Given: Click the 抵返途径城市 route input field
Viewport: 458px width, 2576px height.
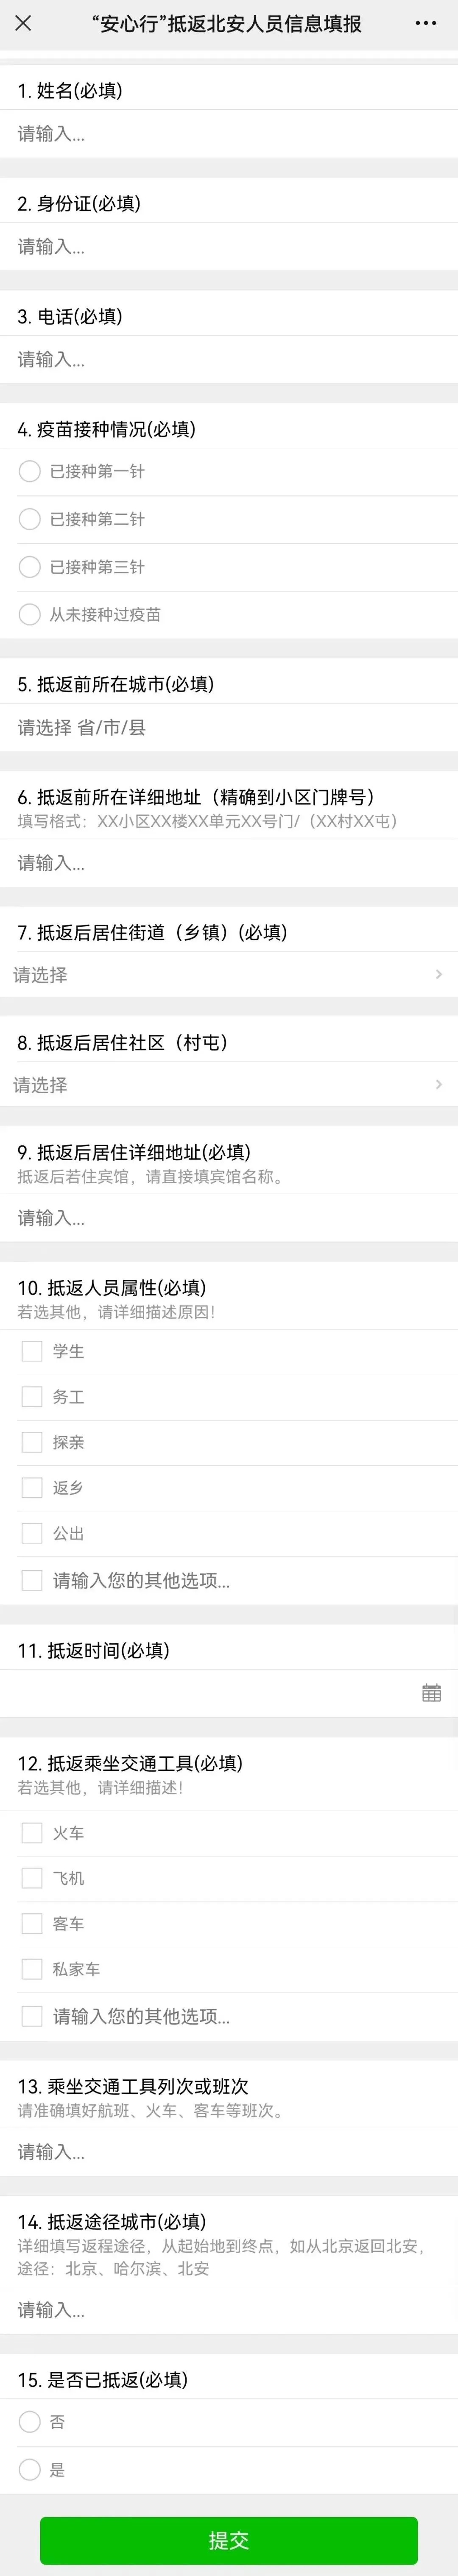Looking at the screenshot, I should [229, 2310].
